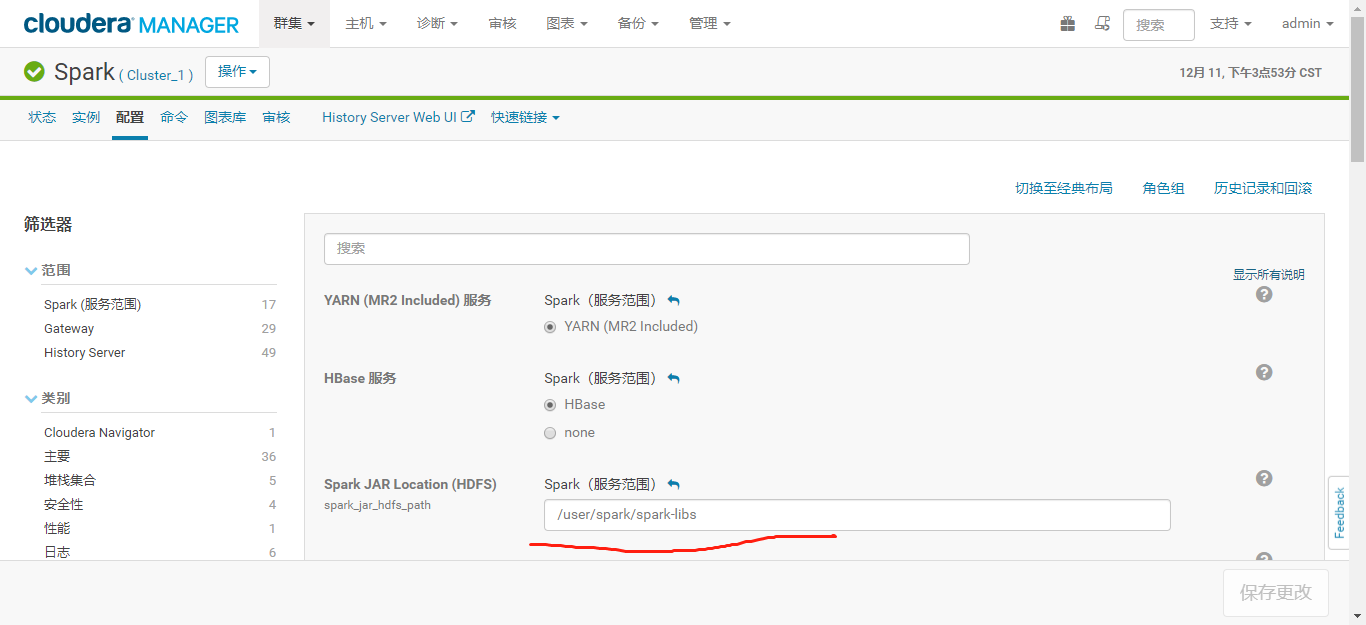This screenshot has width=1366, height=625.
Task: Open the 备份 dropdown menu
Action: pos(638,23)
